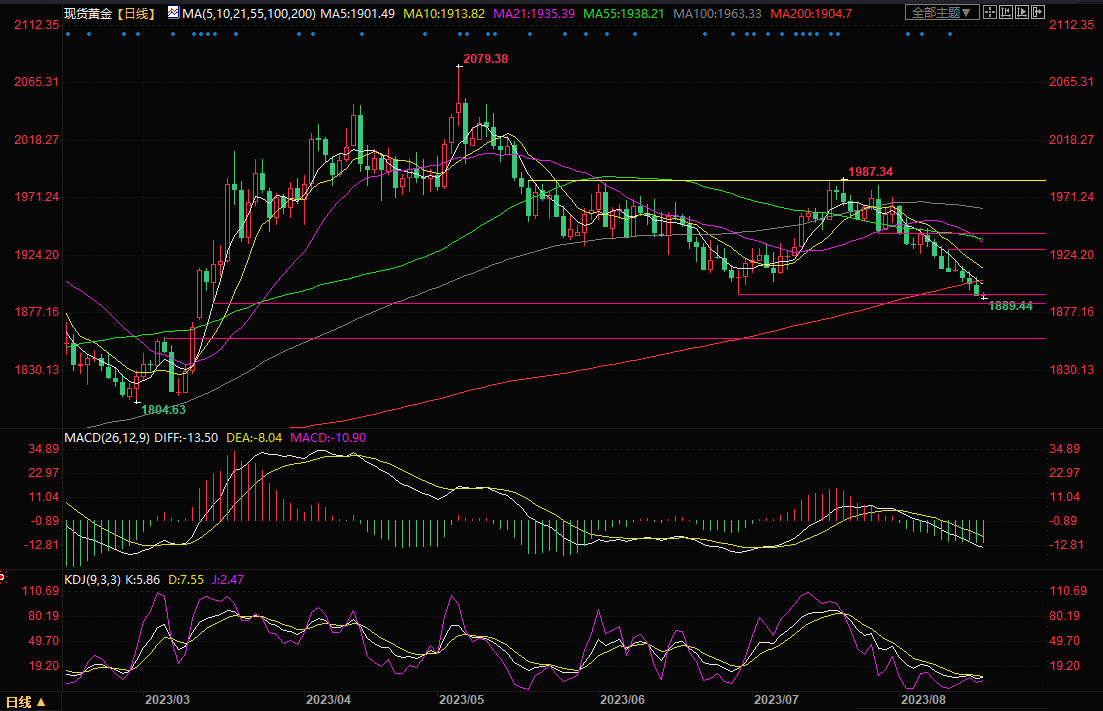Click the MA(5,10,21,55,100,200) indicator label
Viewport: 1103px width, 711px height.
click(251, 12)
